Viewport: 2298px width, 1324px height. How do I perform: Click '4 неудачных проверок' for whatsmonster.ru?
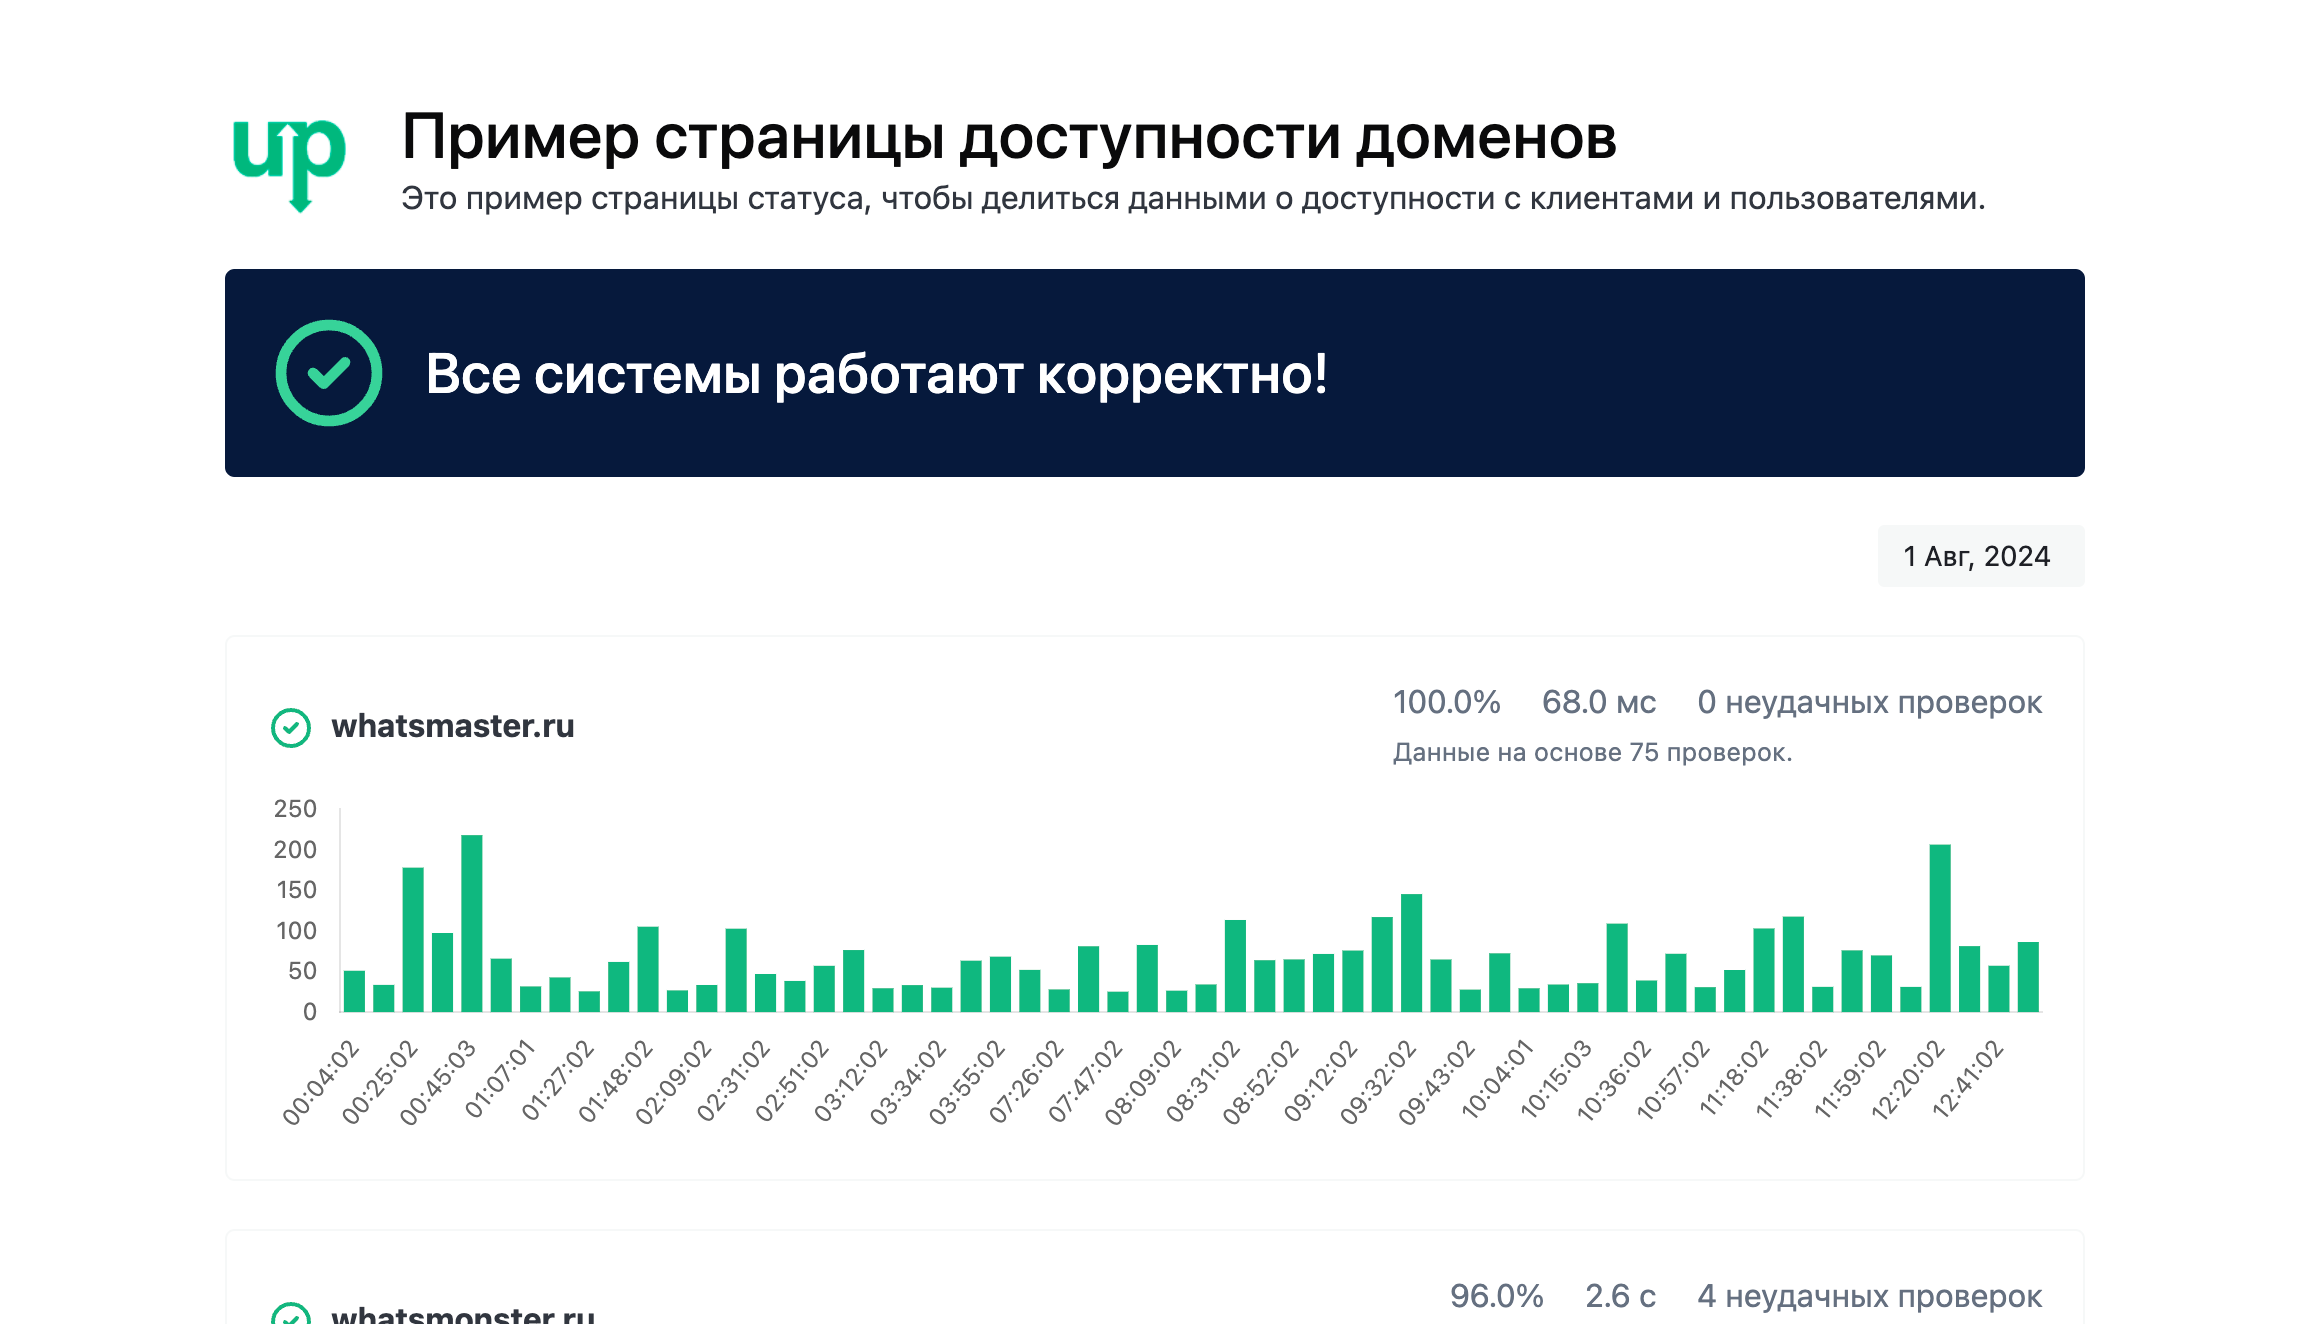pos(1869,1296)
